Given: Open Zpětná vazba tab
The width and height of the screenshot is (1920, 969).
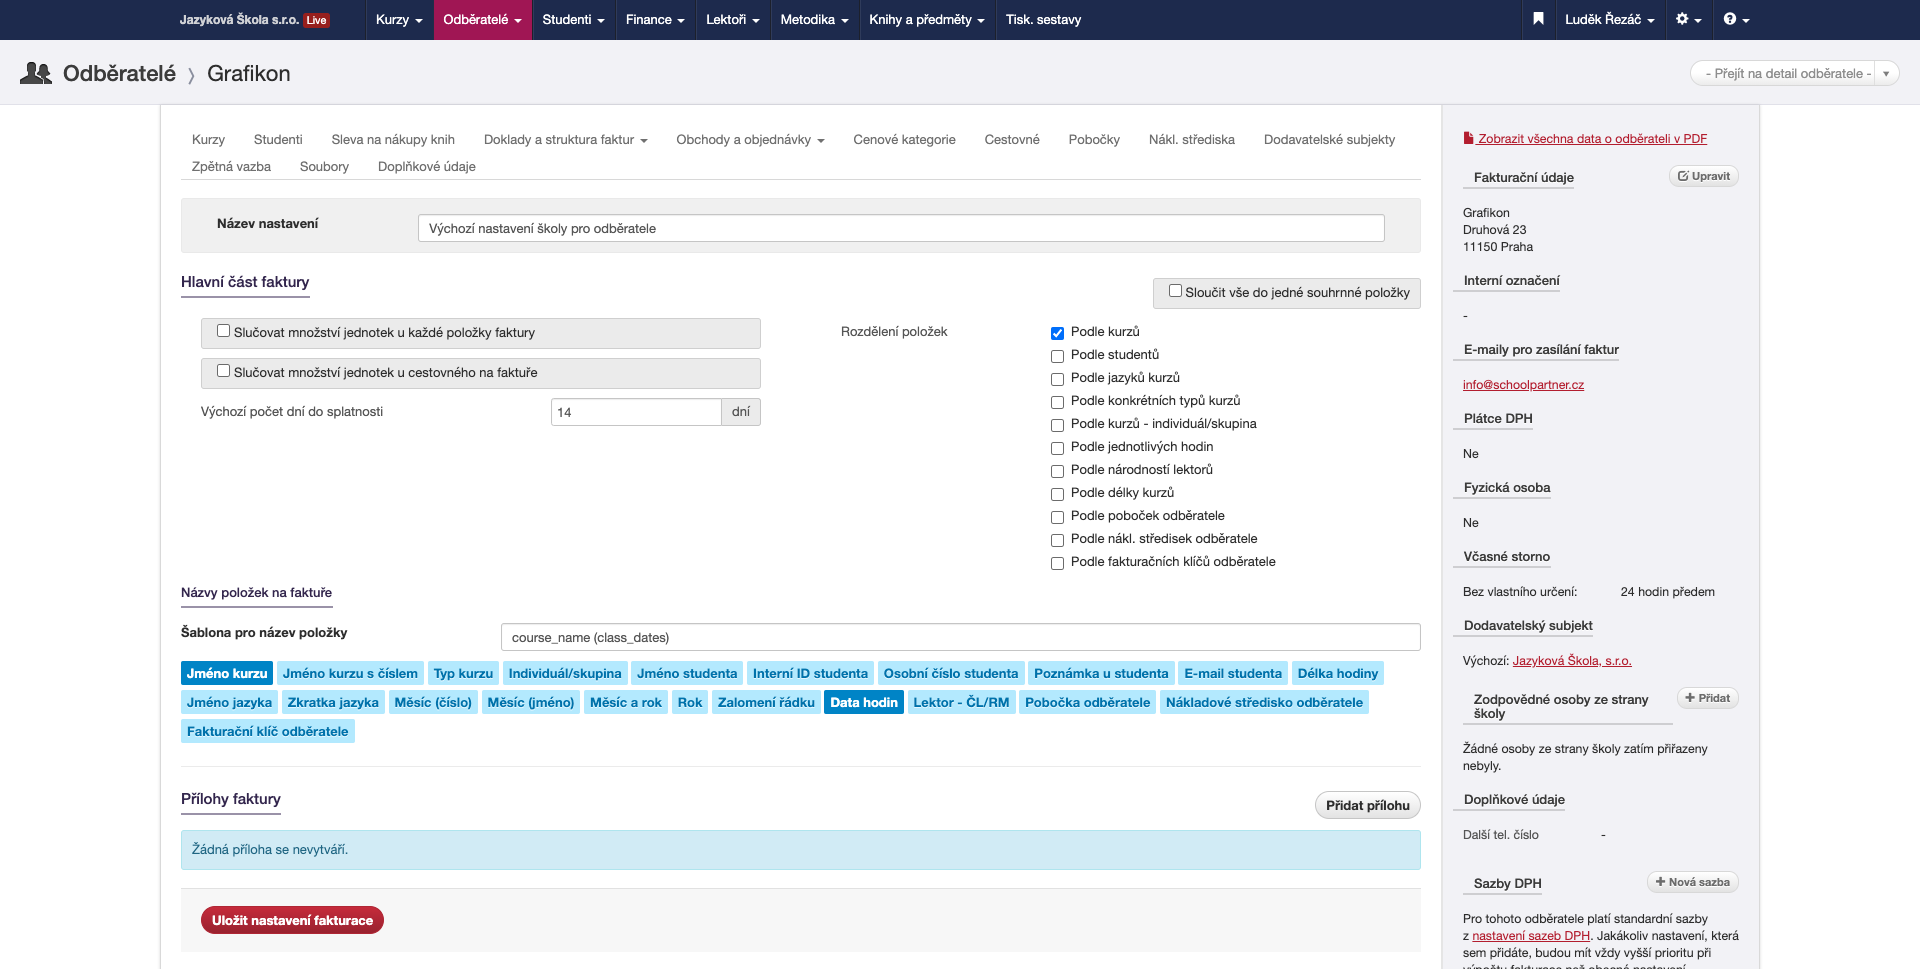Looking at the screenshot, I should pyautogui.click(x=231, y=166).
